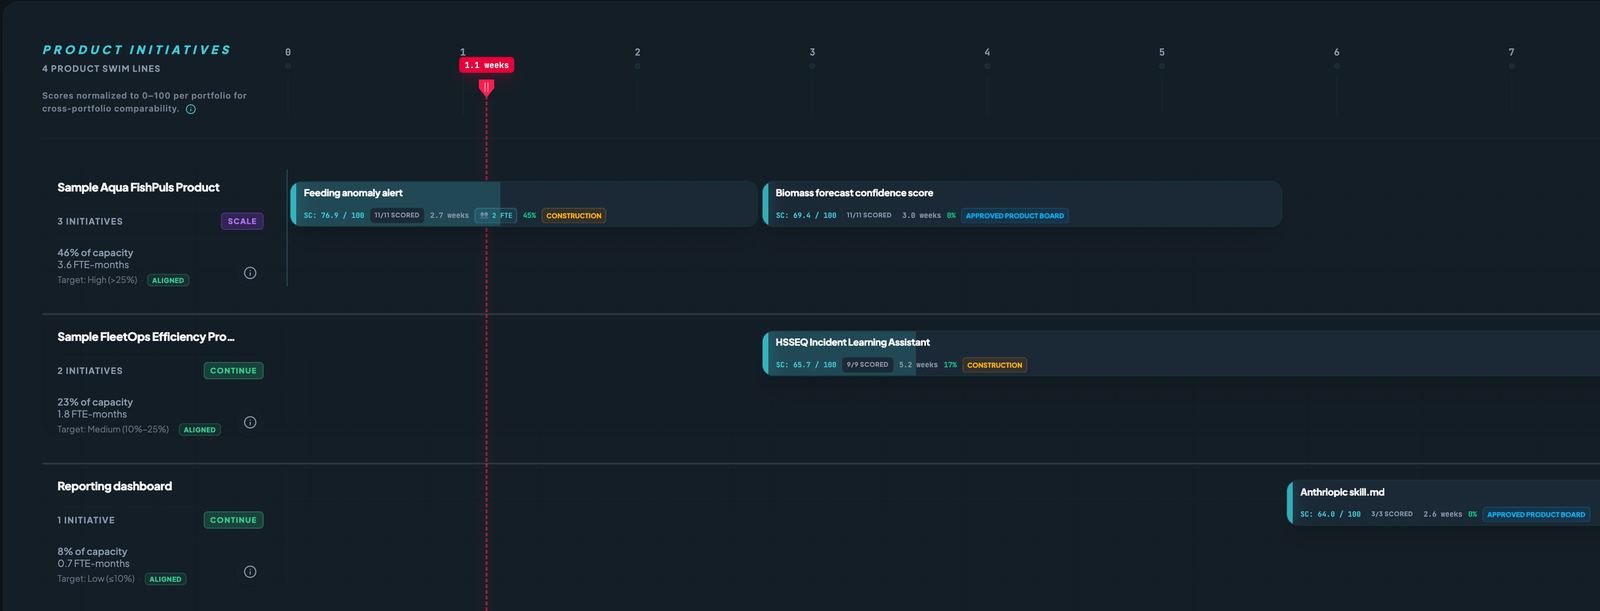Select Reporting dashboard swim lane title
This screenshot has width=1600, height=611.
click(x=114, y=486)
